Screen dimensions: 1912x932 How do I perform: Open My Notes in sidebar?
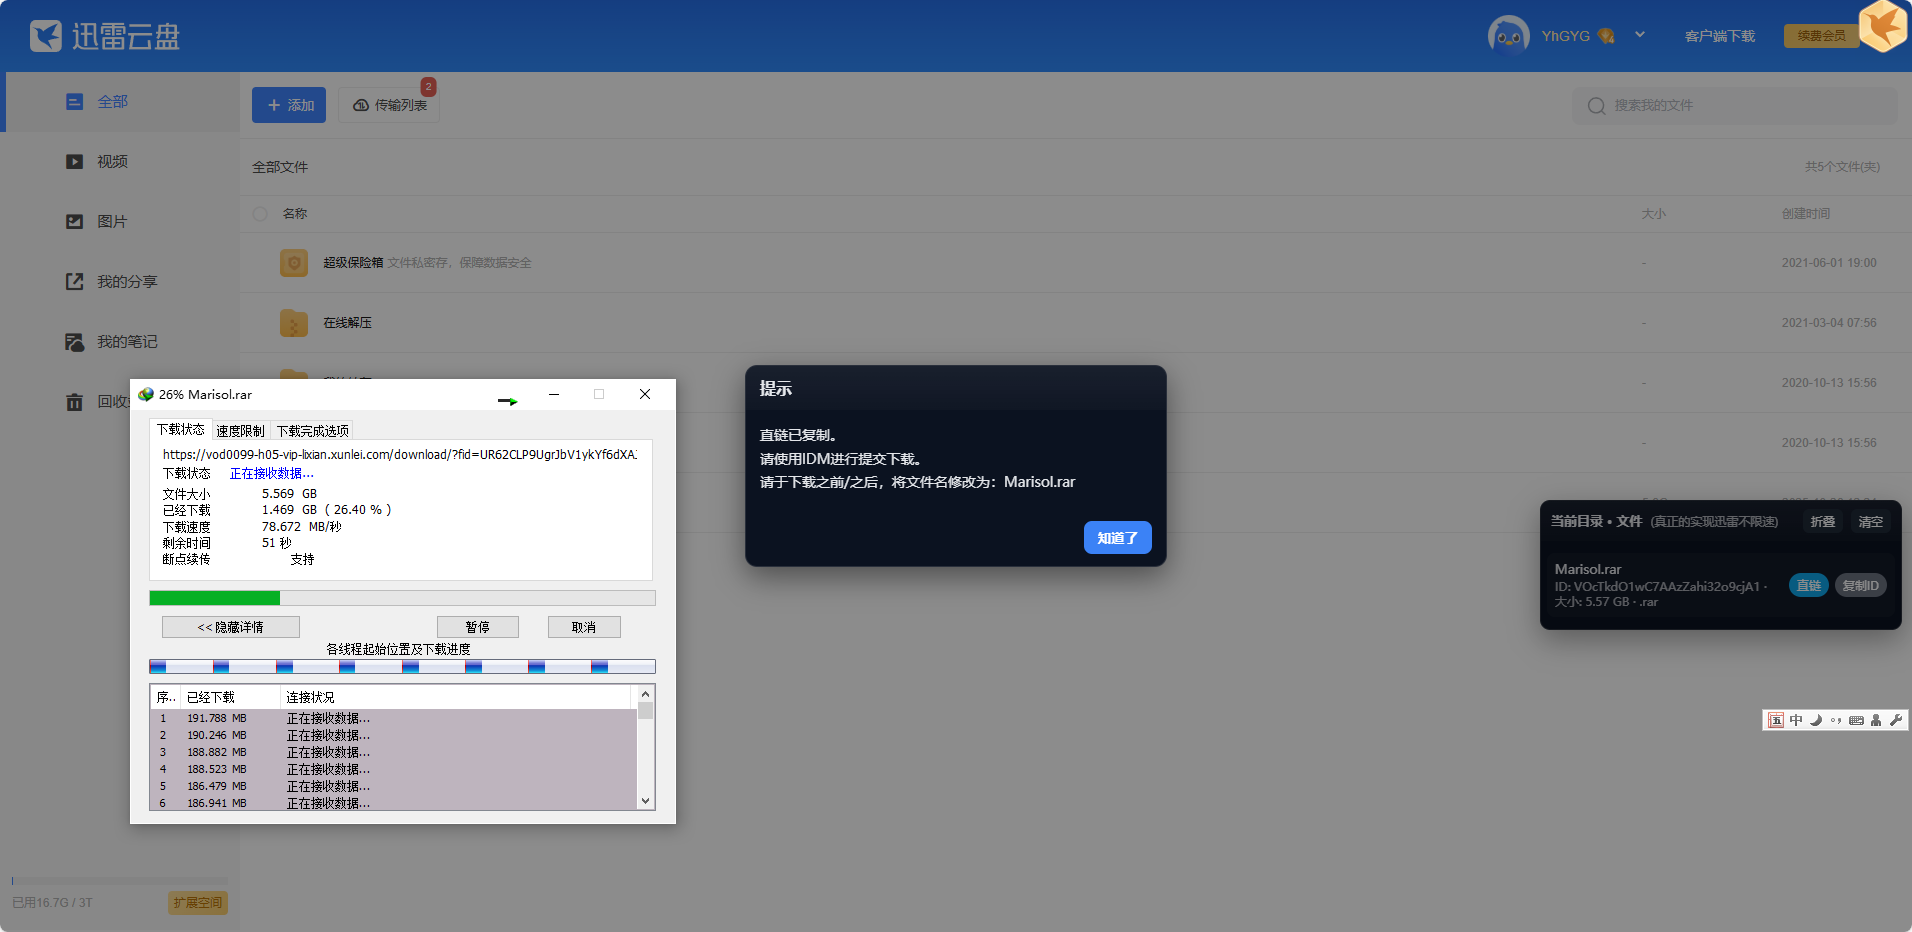pos(126,342)
